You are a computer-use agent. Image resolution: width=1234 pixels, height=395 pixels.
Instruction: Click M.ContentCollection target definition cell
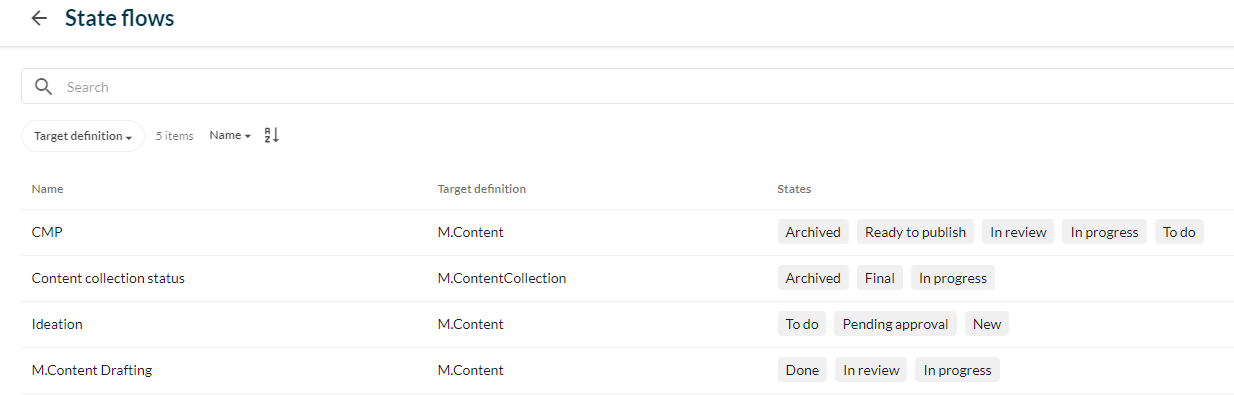click(x=502, y=278)
